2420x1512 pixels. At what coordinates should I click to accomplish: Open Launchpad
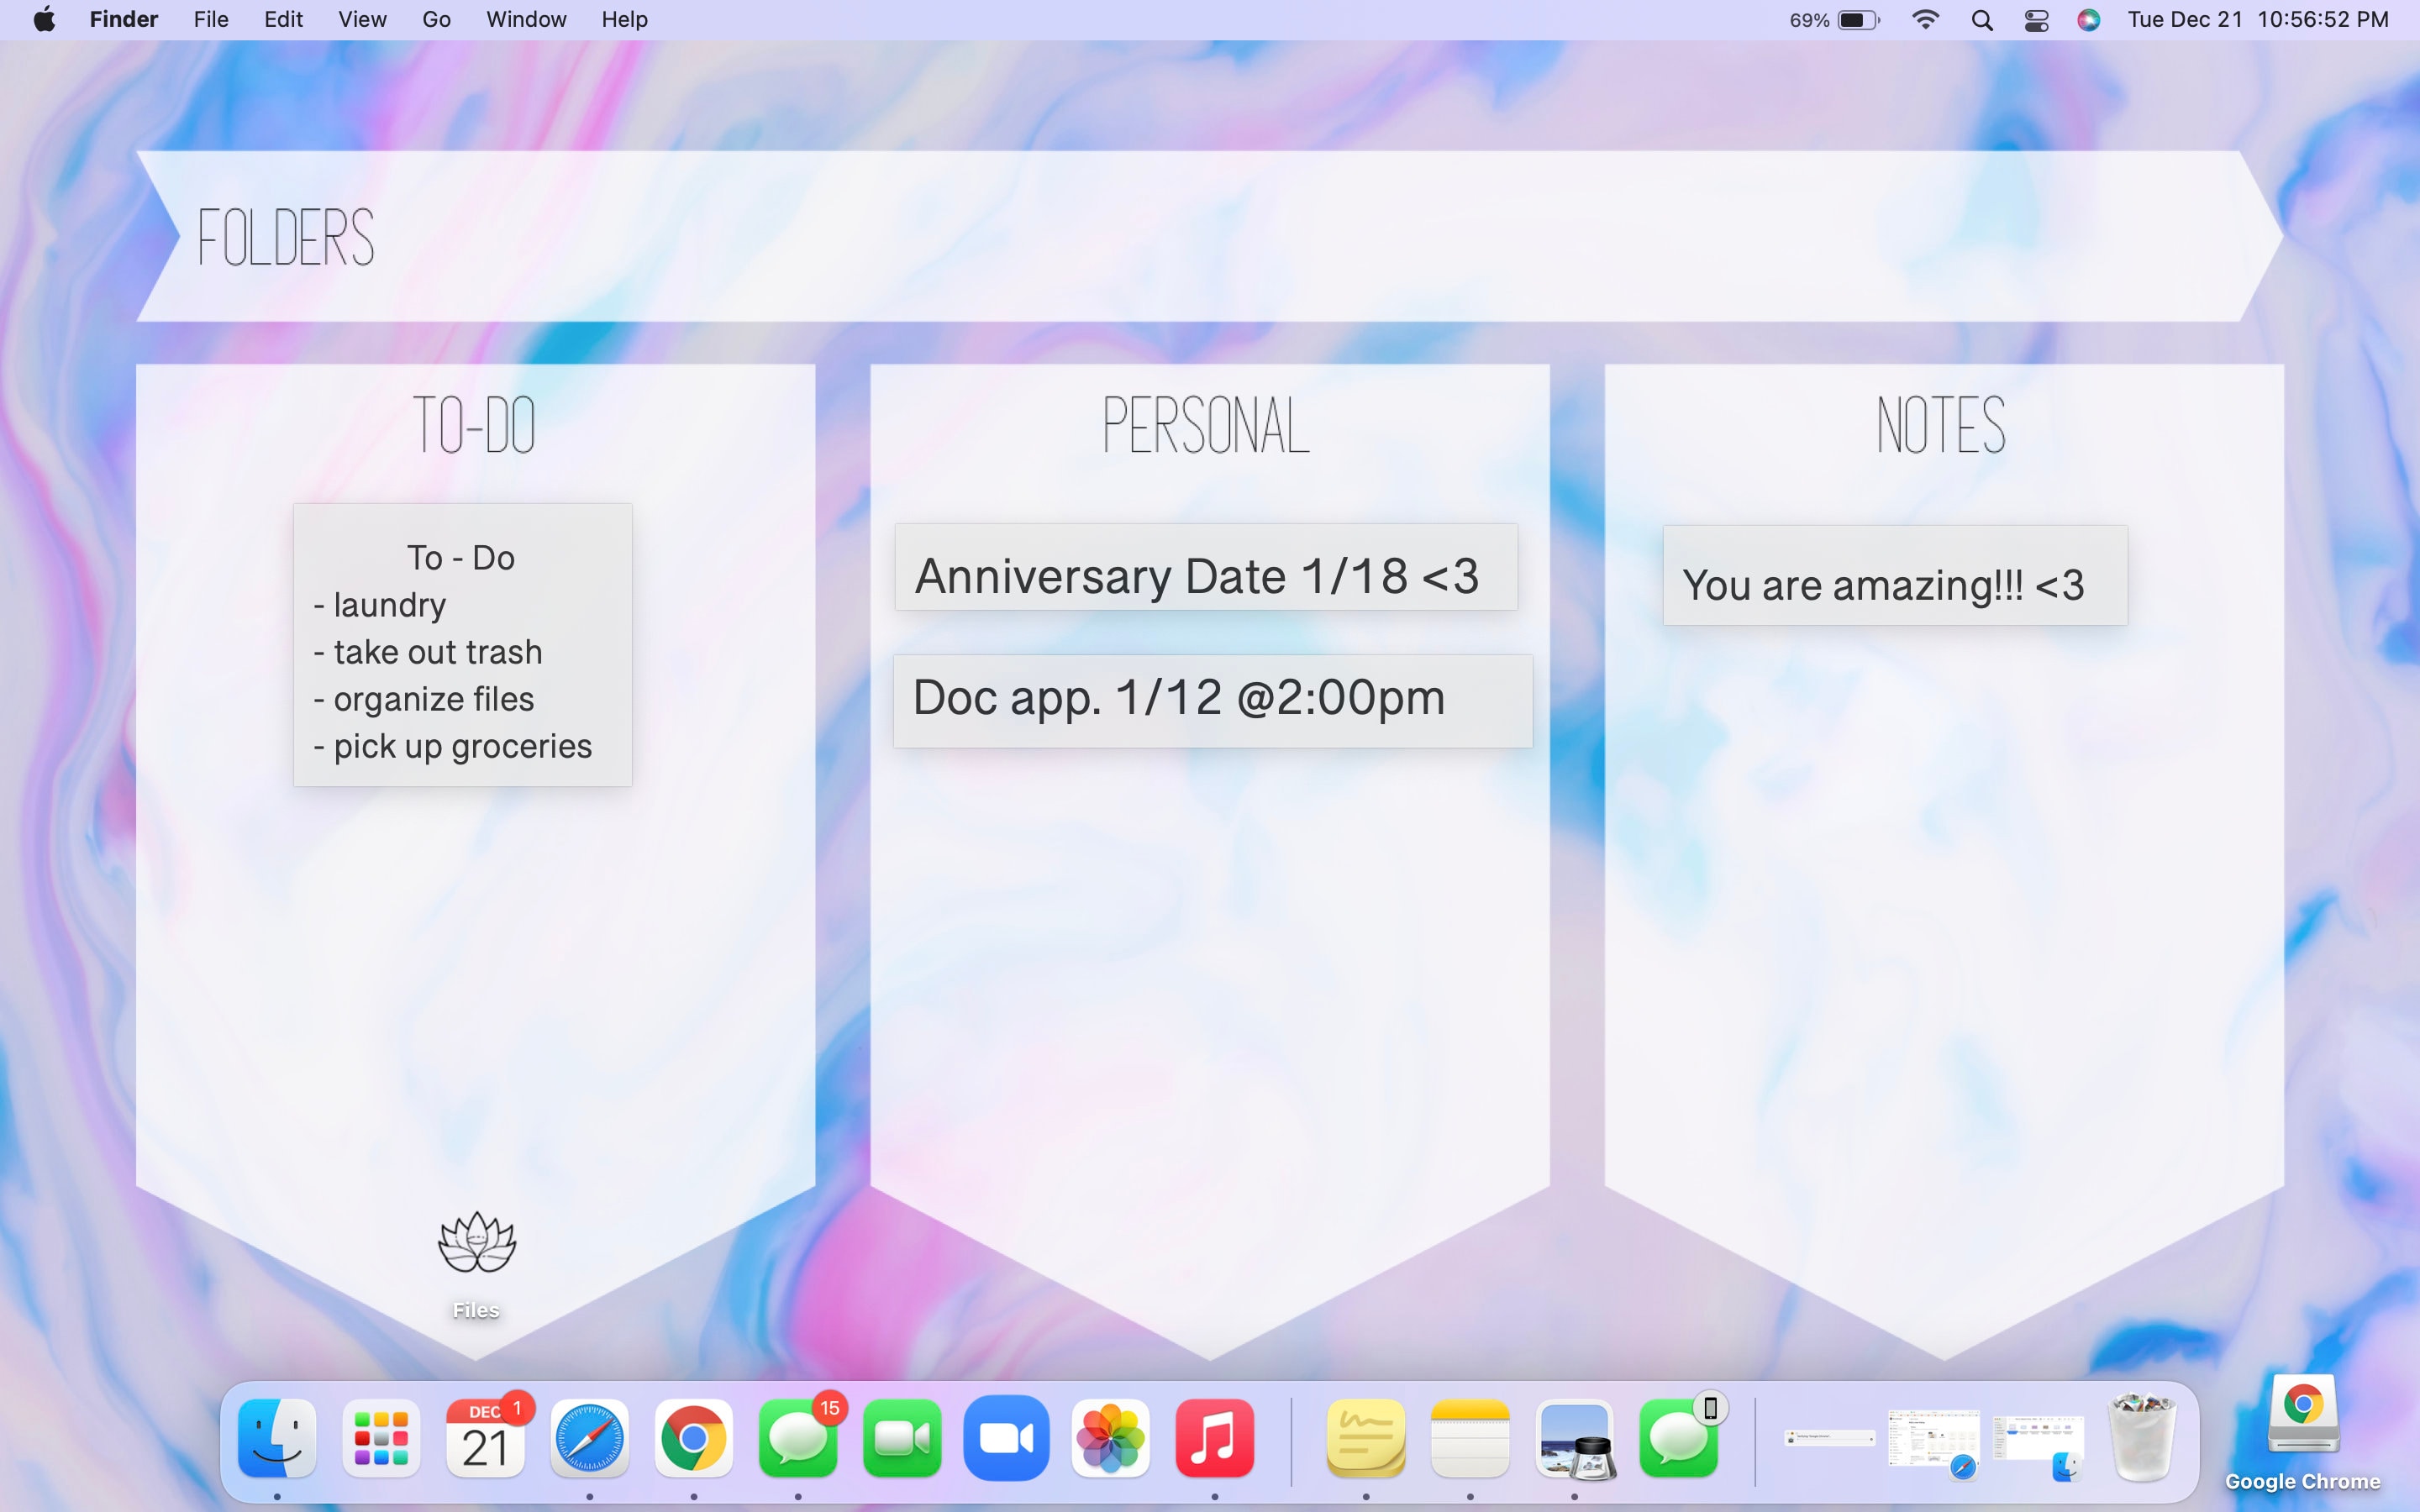click(382, 1440)
